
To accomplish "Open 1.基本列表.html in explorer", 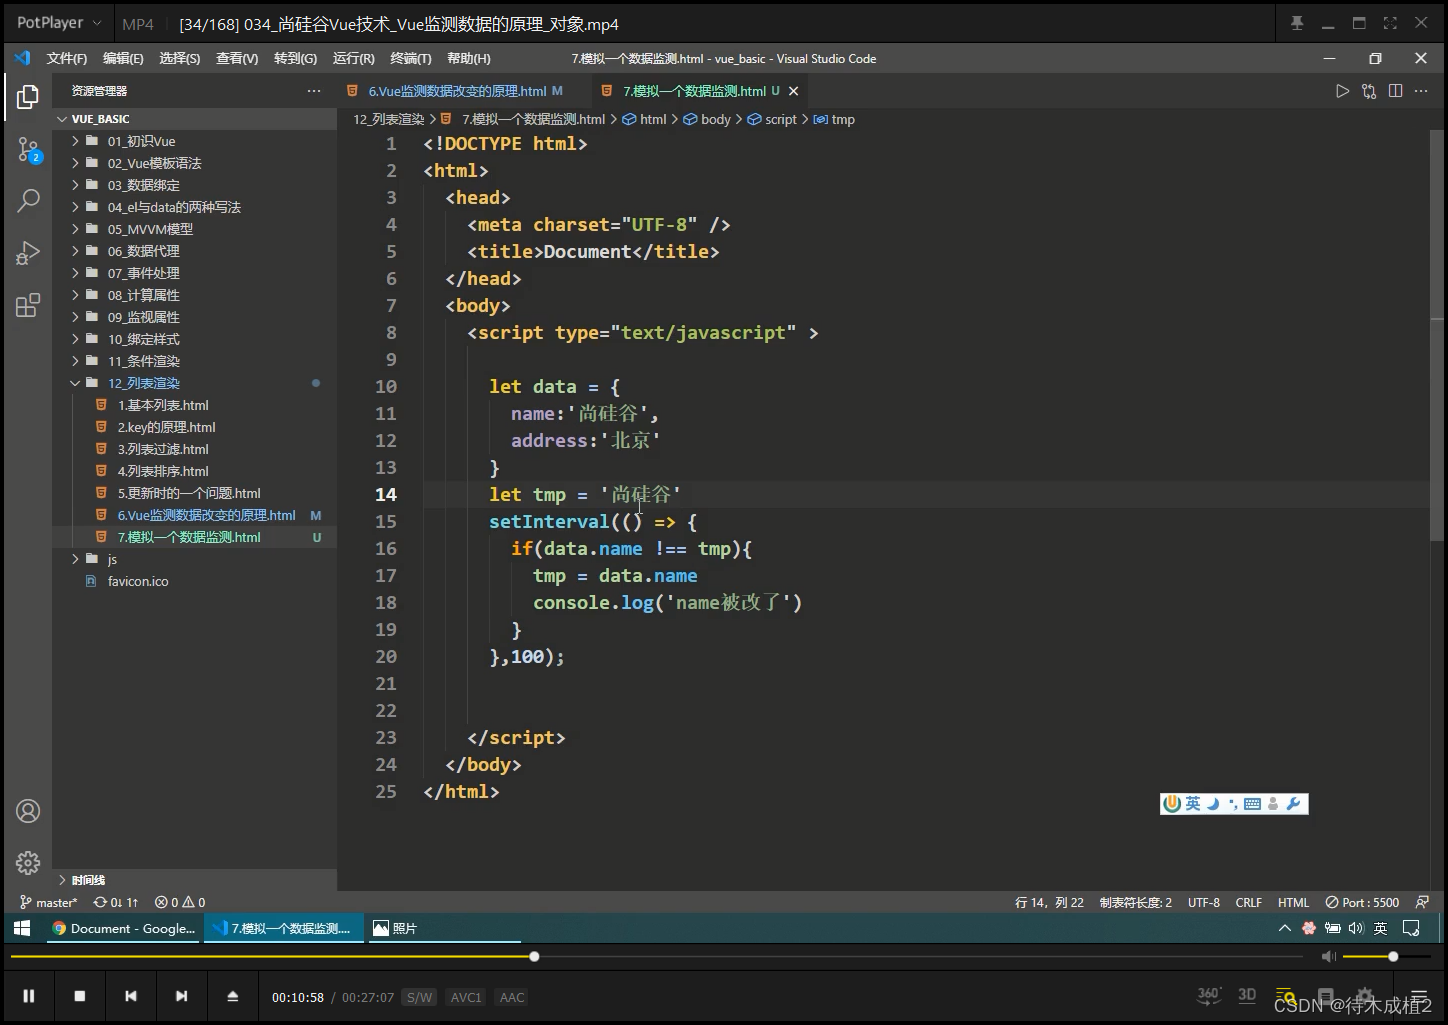I will pyautogui.click(x=163, y=405).
